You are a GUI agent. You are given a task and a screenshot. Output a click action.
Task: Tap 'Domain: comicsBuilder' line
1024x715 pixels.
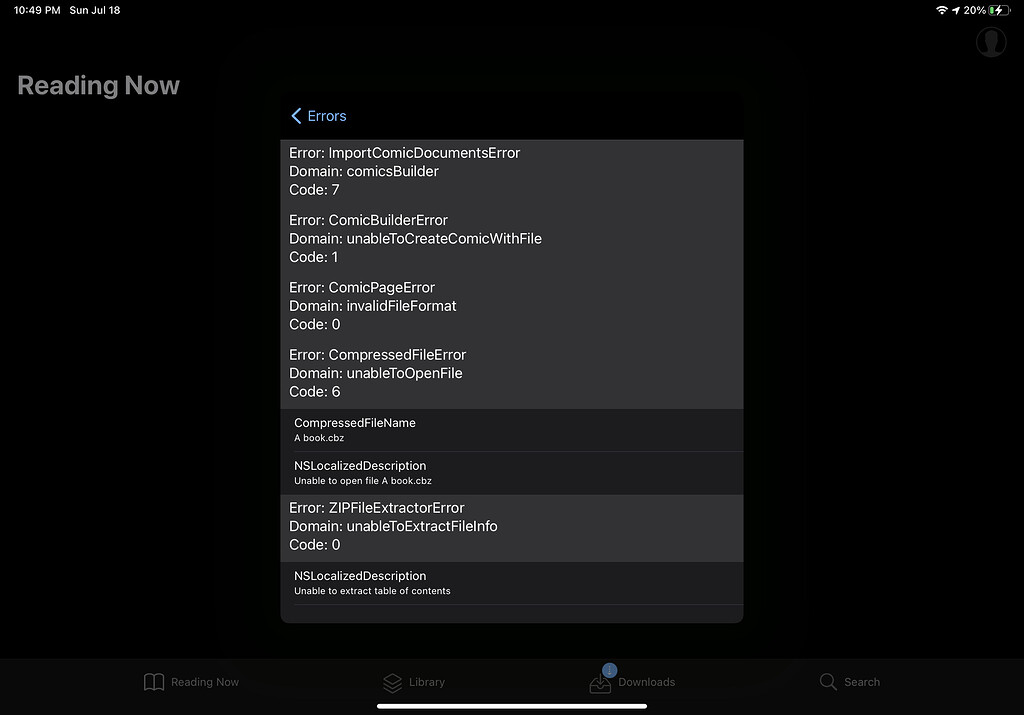(364, 171)
